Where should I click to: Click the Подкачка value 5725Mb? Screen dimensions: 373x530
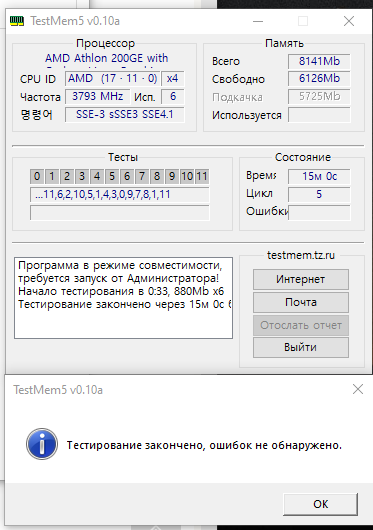[319, 97]
